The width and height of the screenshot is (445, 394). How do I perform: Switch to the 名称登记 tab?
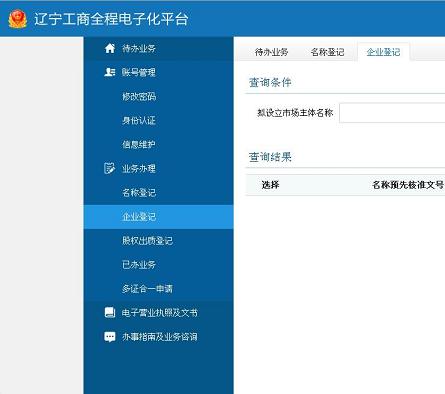[x=327, y=52]
